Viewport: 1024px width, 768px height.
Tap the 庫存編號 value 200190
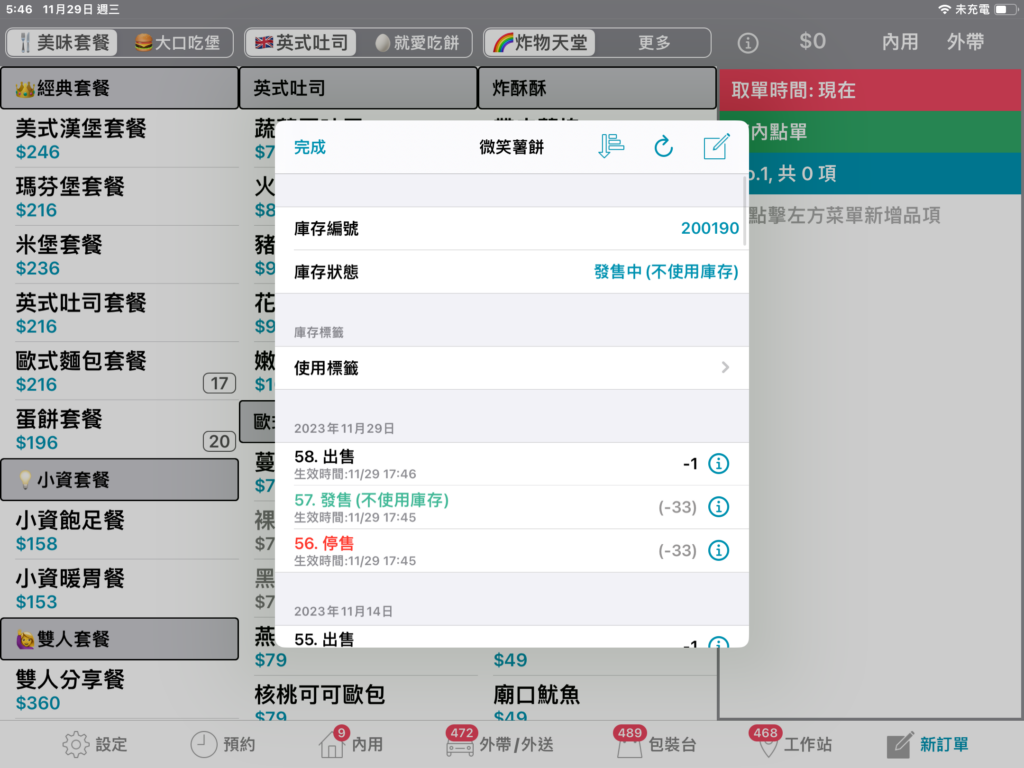tap(709, 228)
